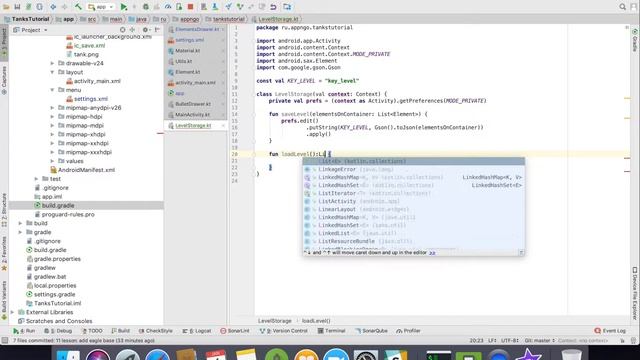Click the Search Everywhere magnifier icon
This screenshot has height=360, width=640.
(x=622, y=7)
